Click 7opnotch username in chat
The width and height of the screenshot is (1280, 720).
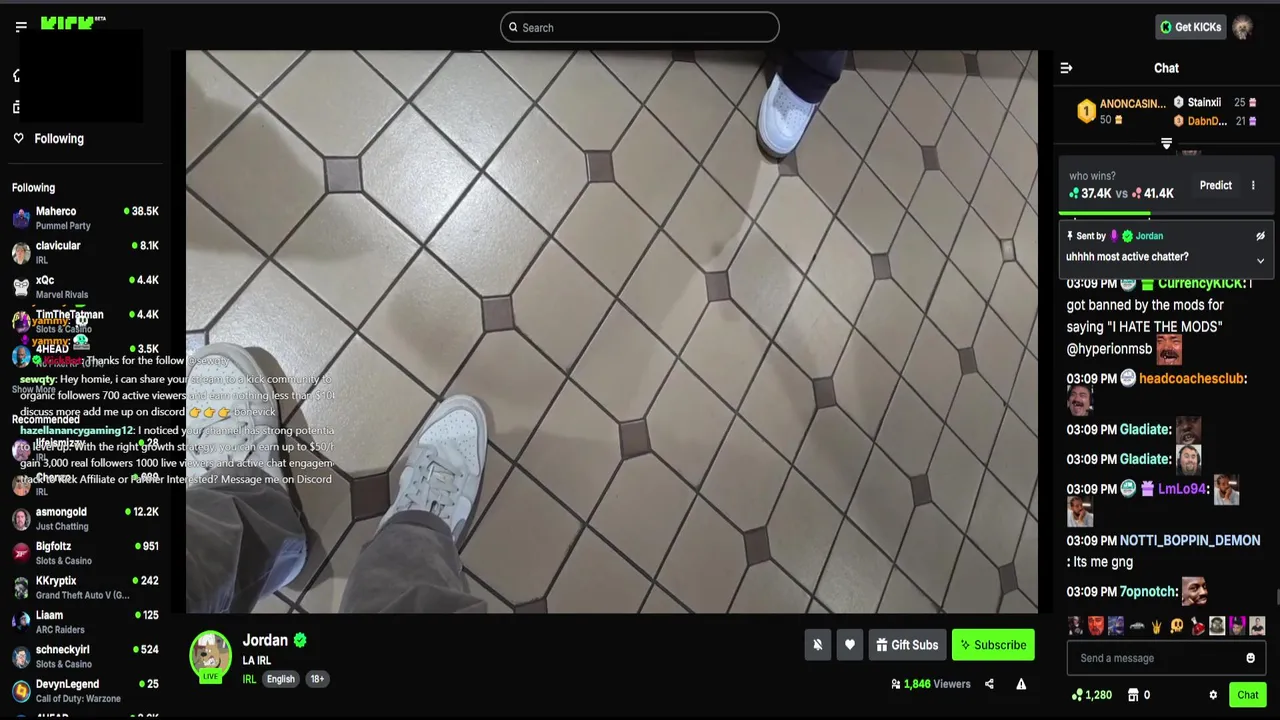(1148, 592)
